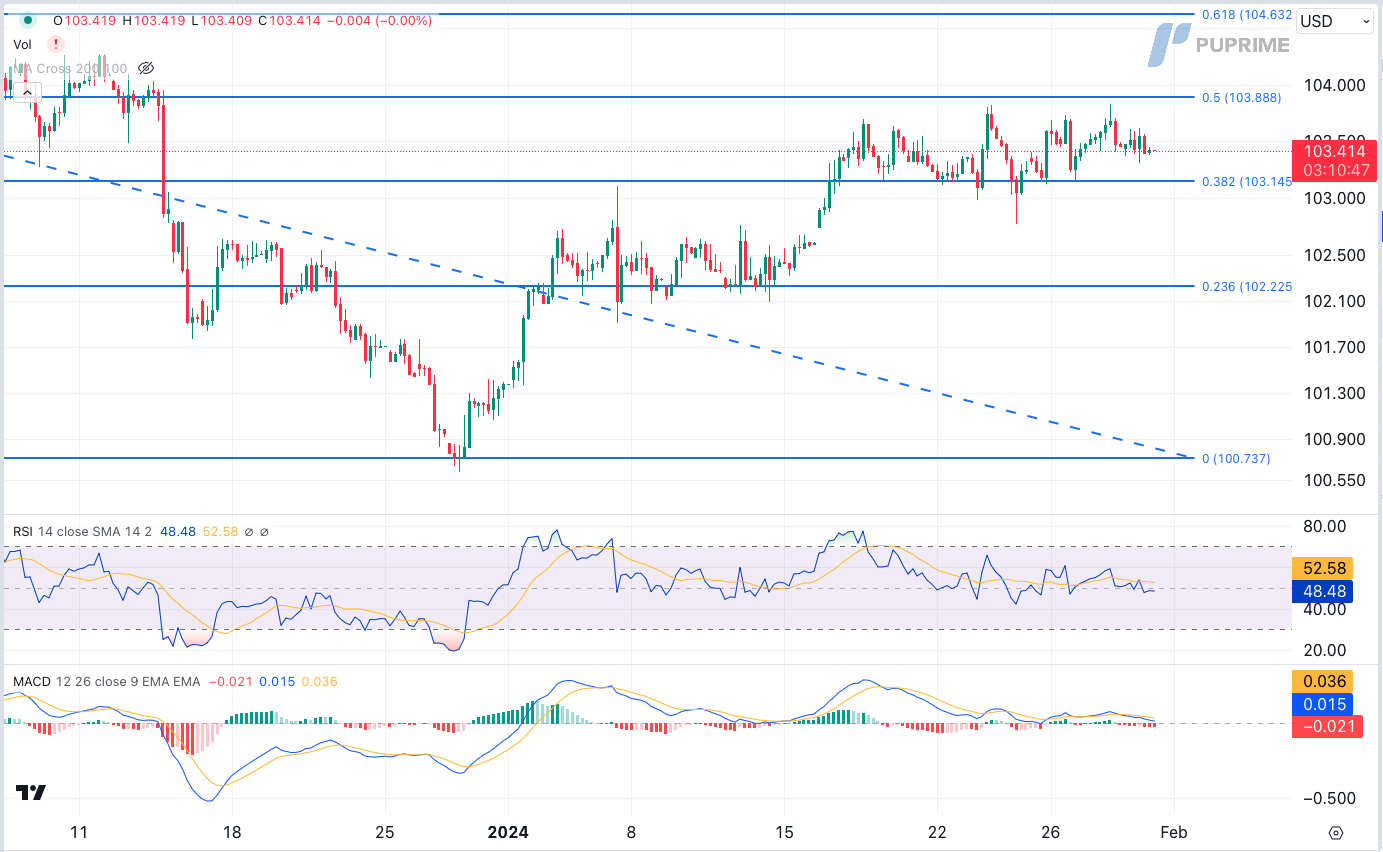
Task: Click the 22 date axis label
Action: (x=937, y=833)
